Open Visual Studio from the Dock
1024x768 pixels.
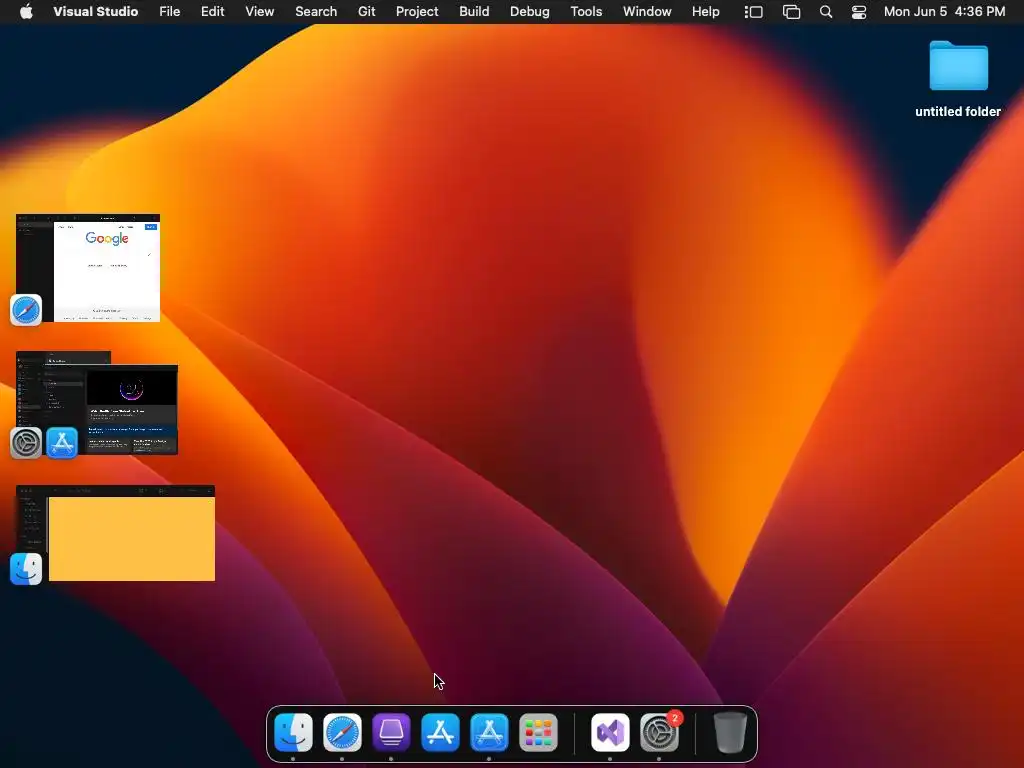(610, 732)
